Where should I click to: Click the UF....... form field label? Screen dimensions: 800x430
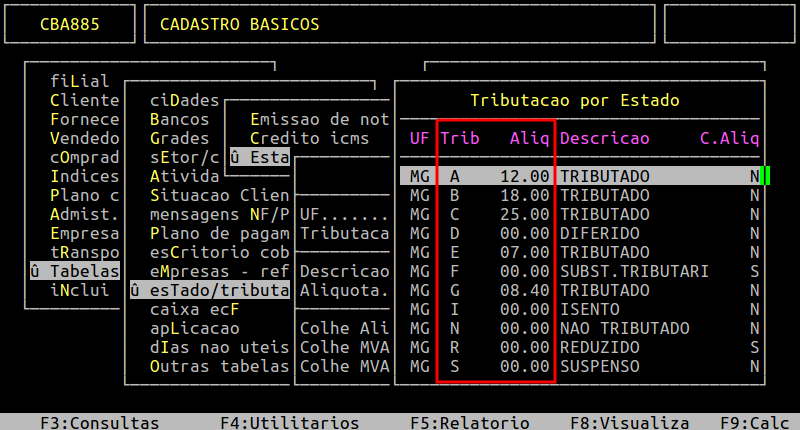(344, 214)
